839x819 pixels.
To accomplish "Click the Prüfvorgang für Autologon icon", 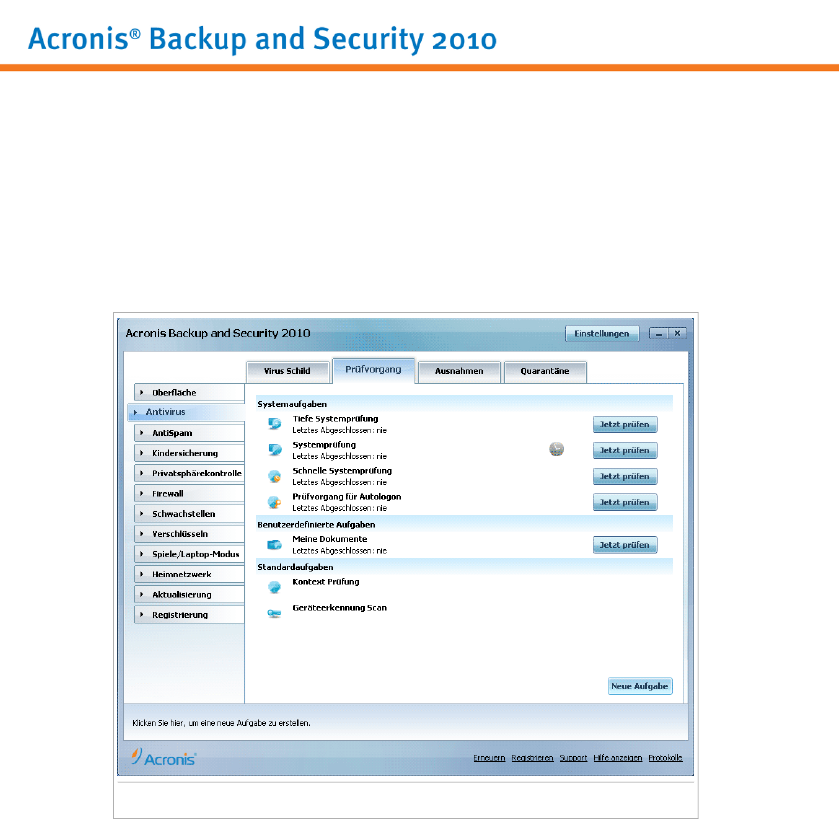I will tap(274, 502).
